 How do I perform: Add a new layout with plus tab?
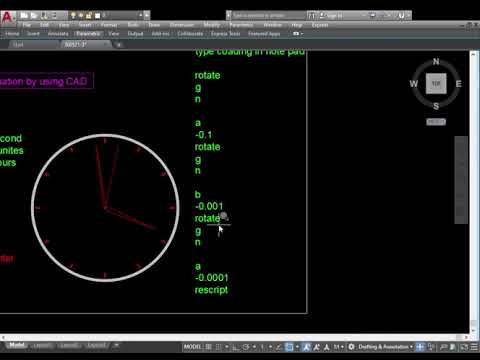pyautogui.click(x=117, y=345)
